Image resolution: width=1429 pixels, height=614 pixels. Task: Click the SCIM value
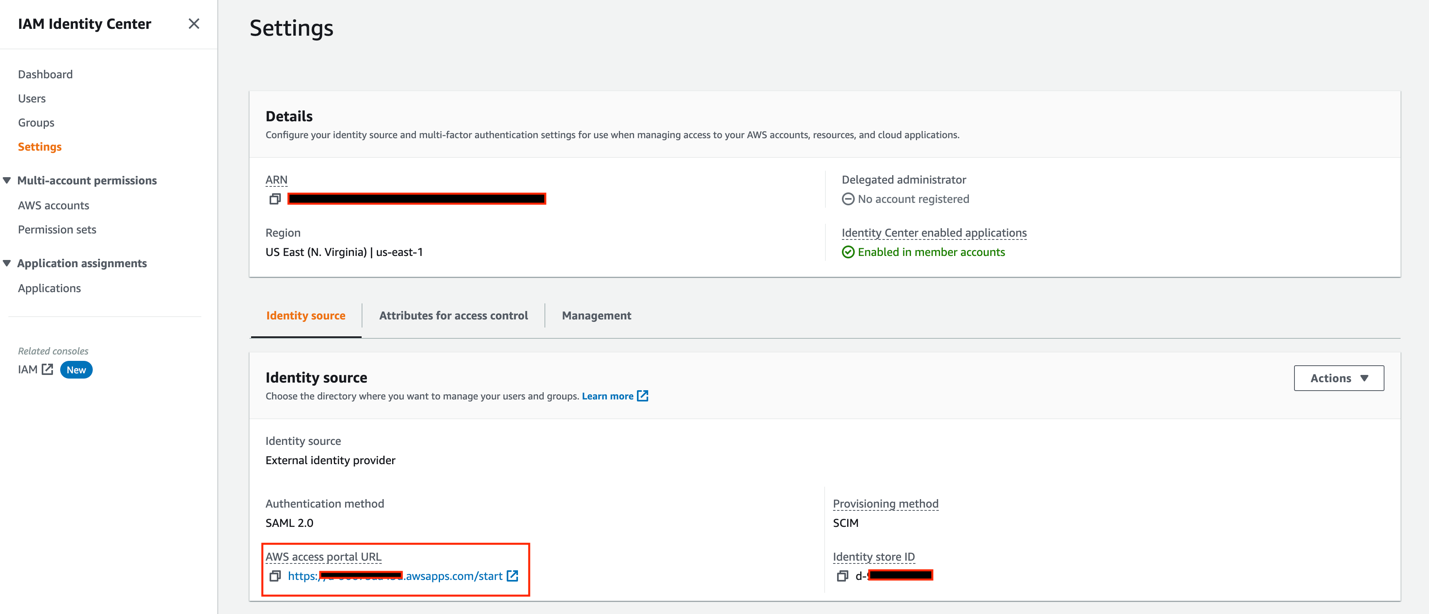coord(845,523)
